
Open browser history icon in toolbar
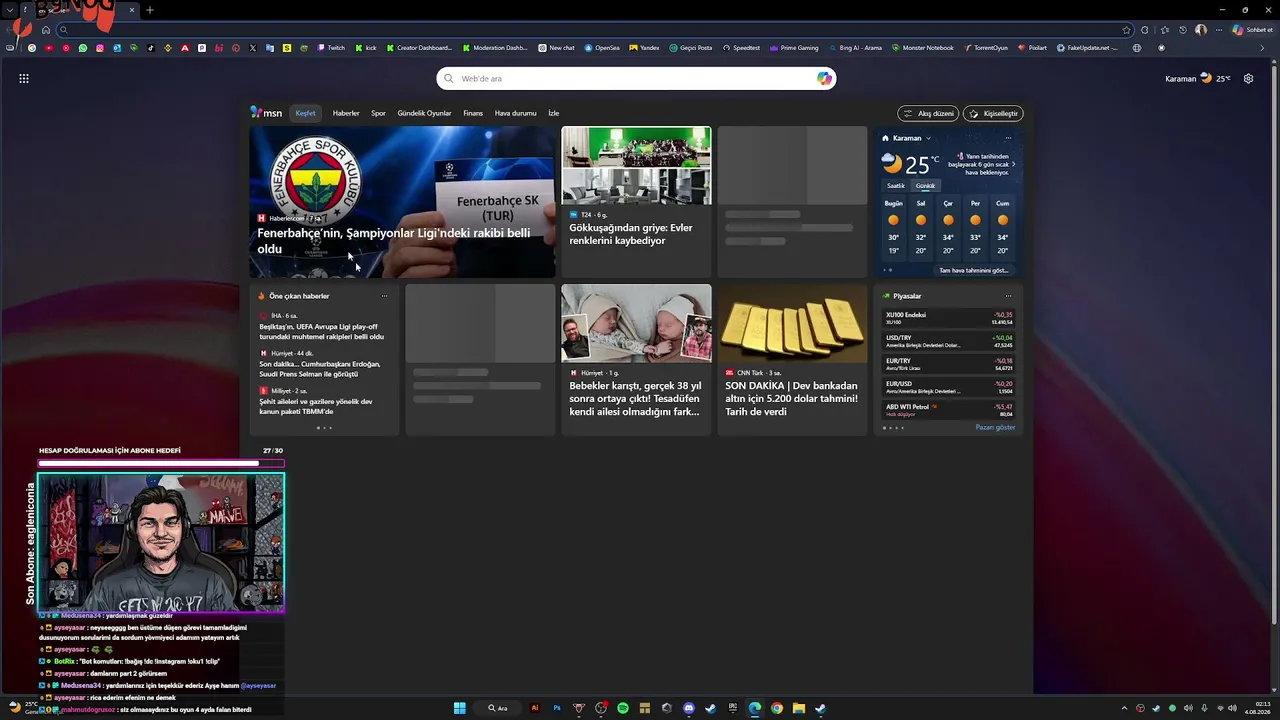point(1183,30)
